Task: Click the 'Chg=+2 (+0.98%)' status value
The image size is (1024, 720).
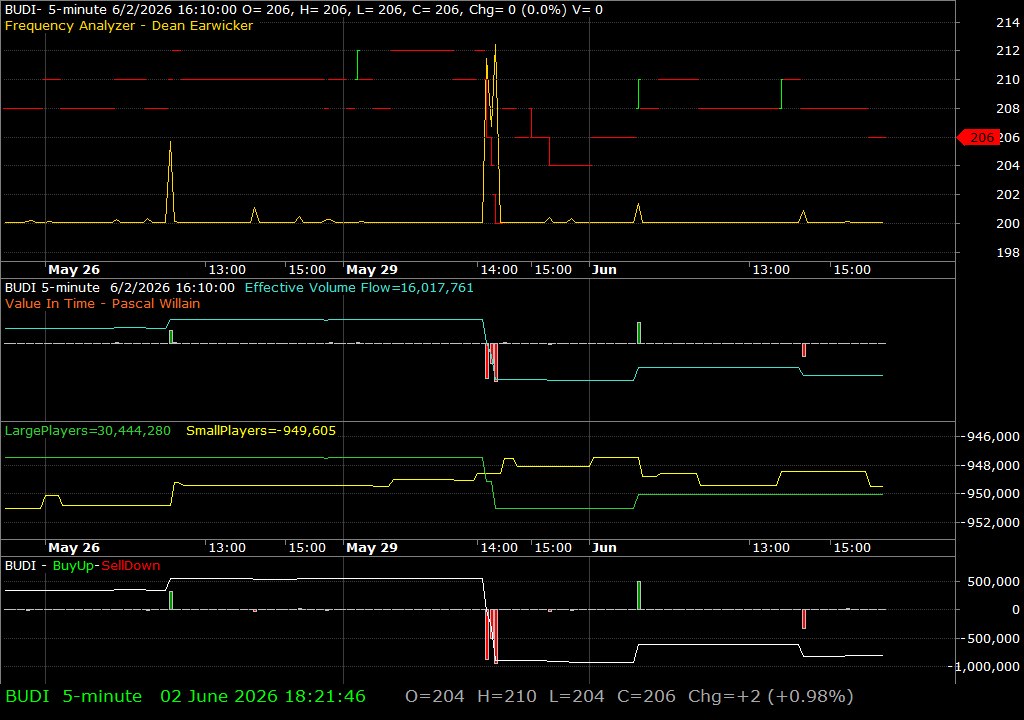Action: 771,696
